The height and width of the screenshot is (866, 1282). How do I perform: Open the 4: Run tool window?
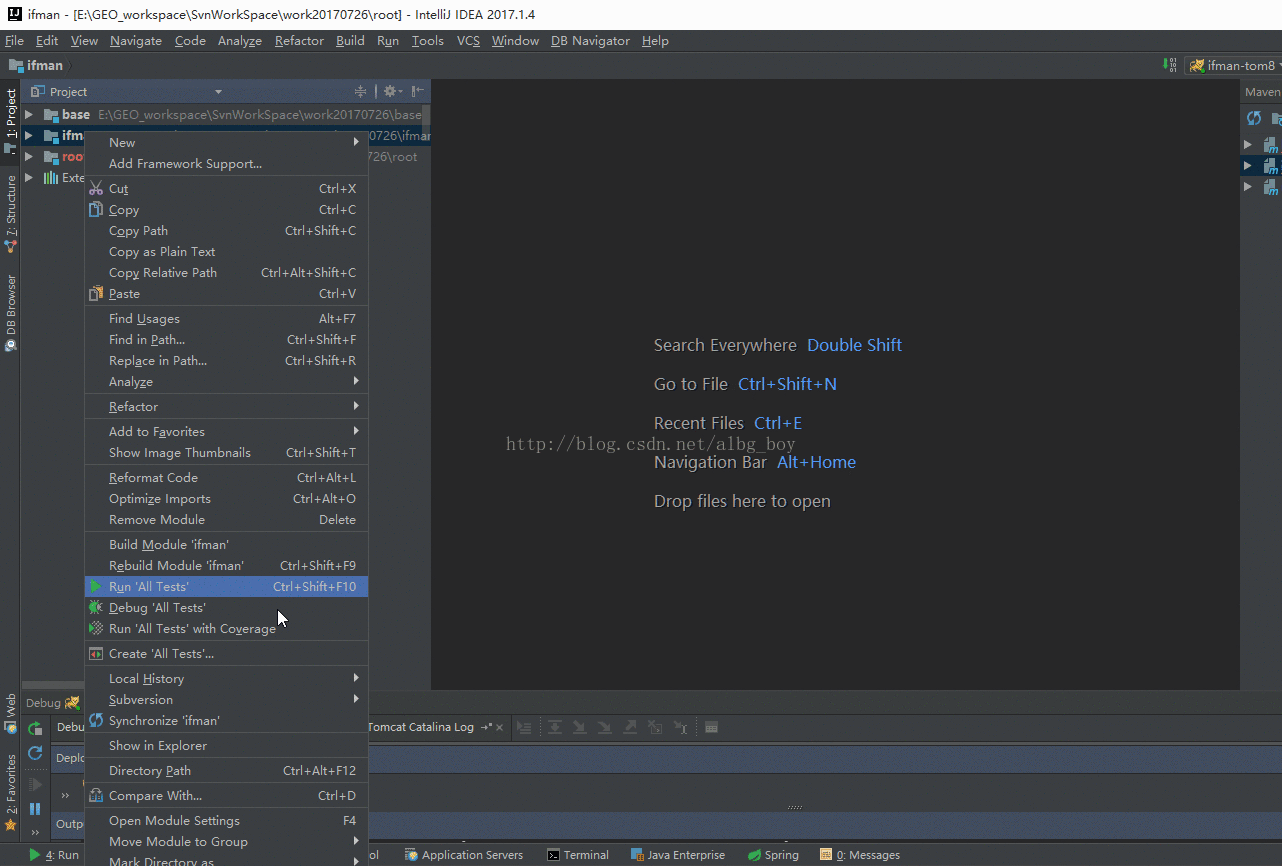[x=54, y=855]
